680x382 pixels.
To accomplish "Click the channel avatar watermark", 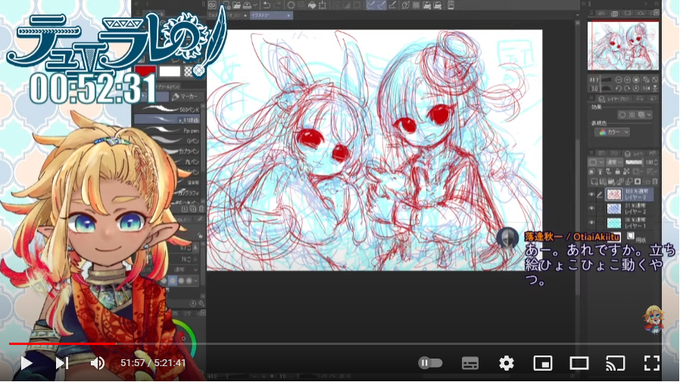I will (653, 319).
